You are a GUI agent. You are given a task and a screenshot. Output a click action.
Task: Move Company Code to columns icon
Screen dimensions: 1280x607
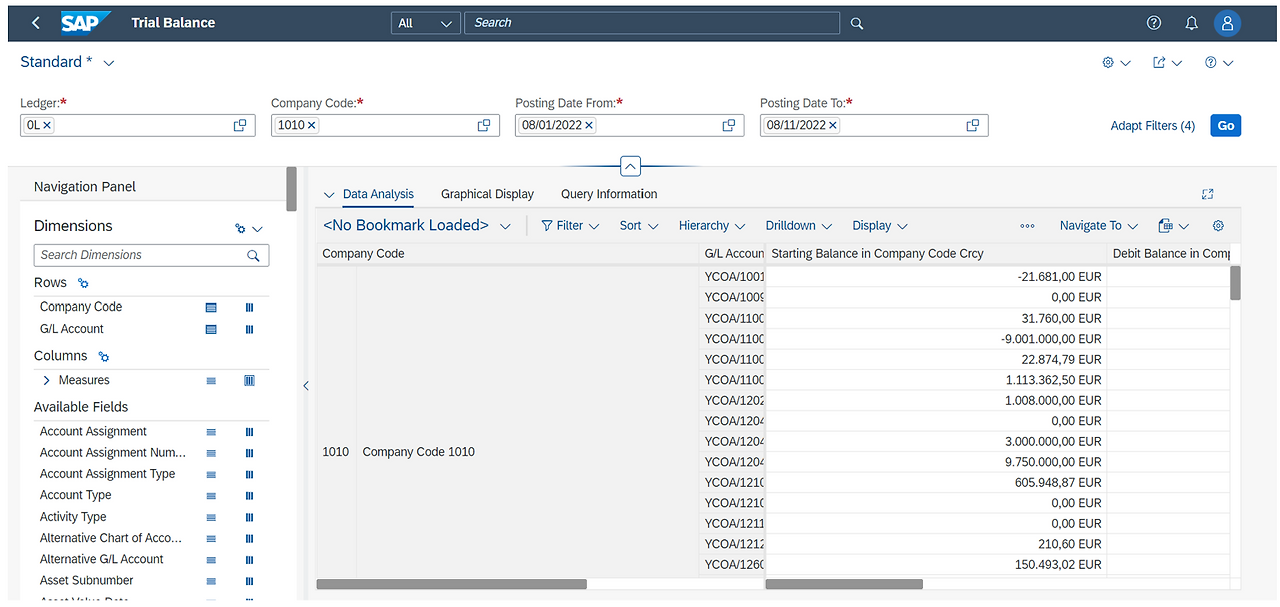click(x=249, y=307)
